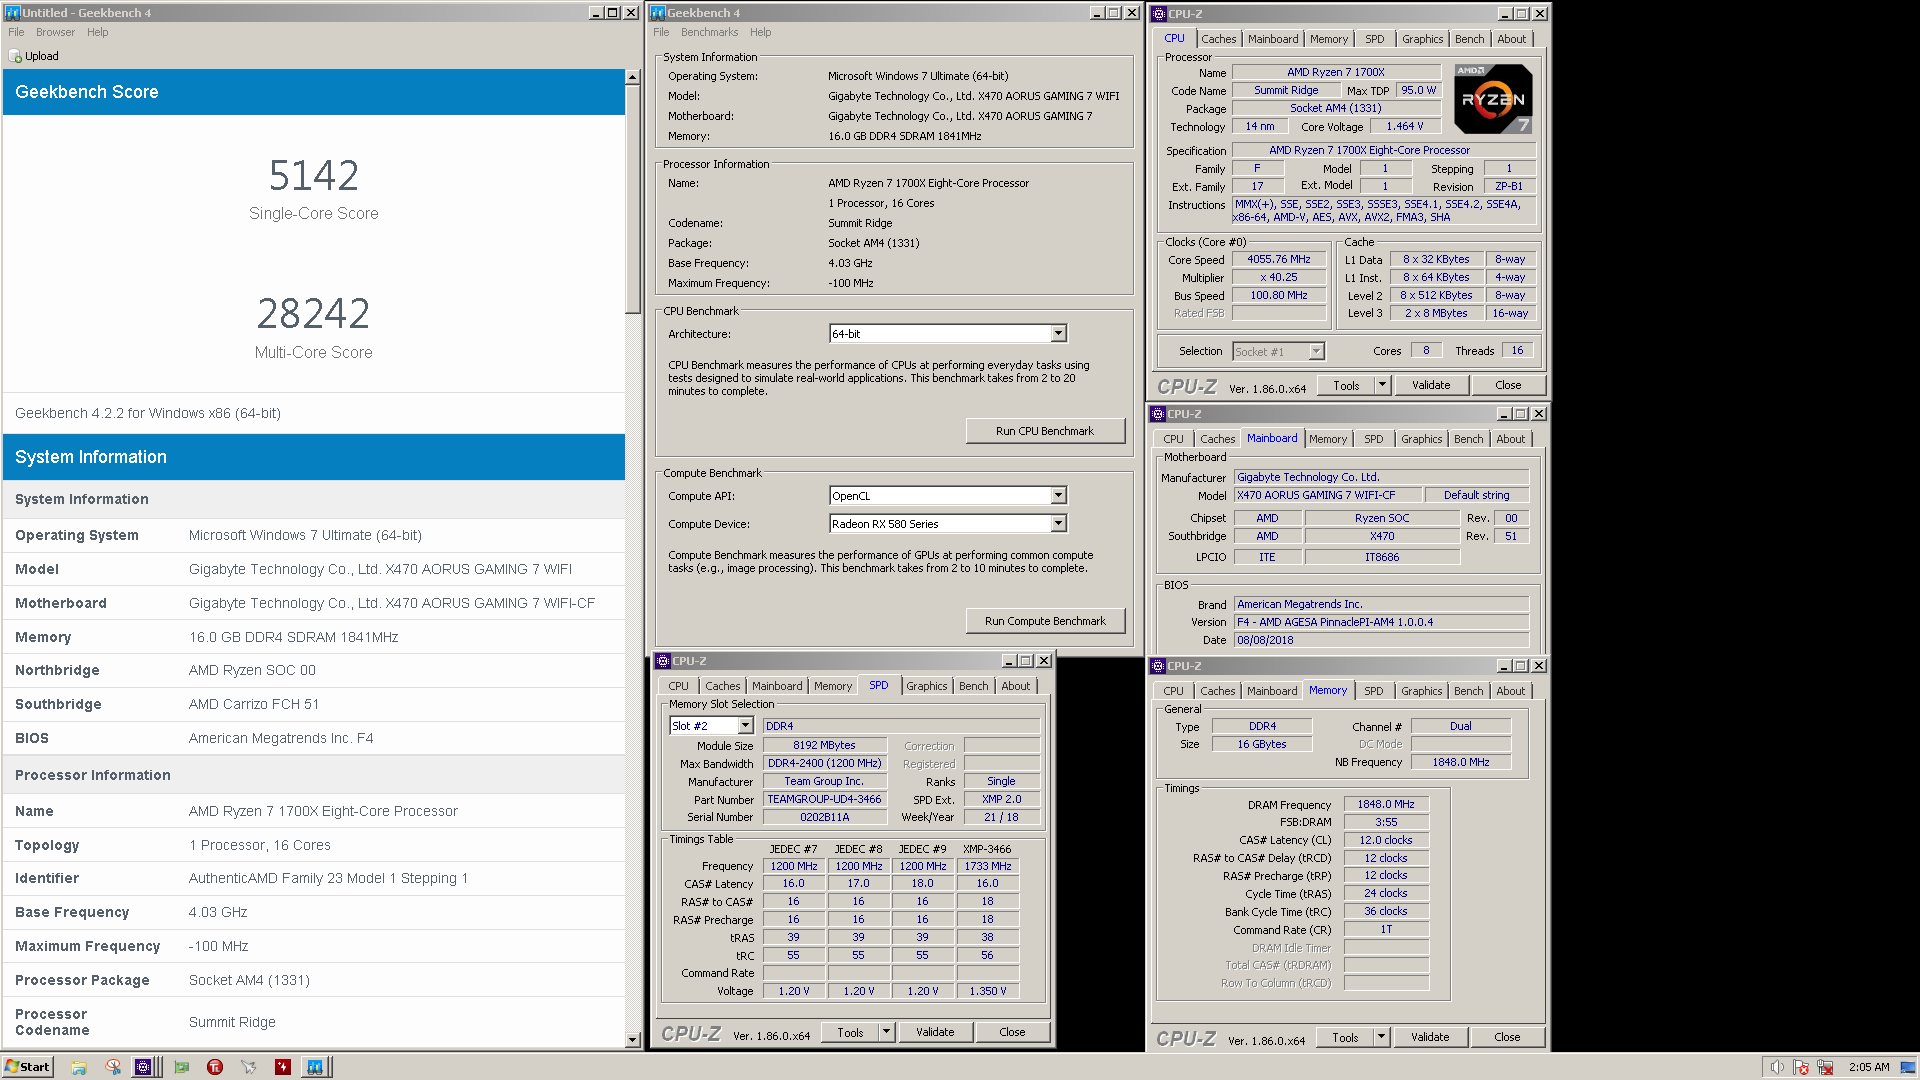Launch the Snipping Tool taskbar icon

pyautogui.click(x=113, y=1067)
